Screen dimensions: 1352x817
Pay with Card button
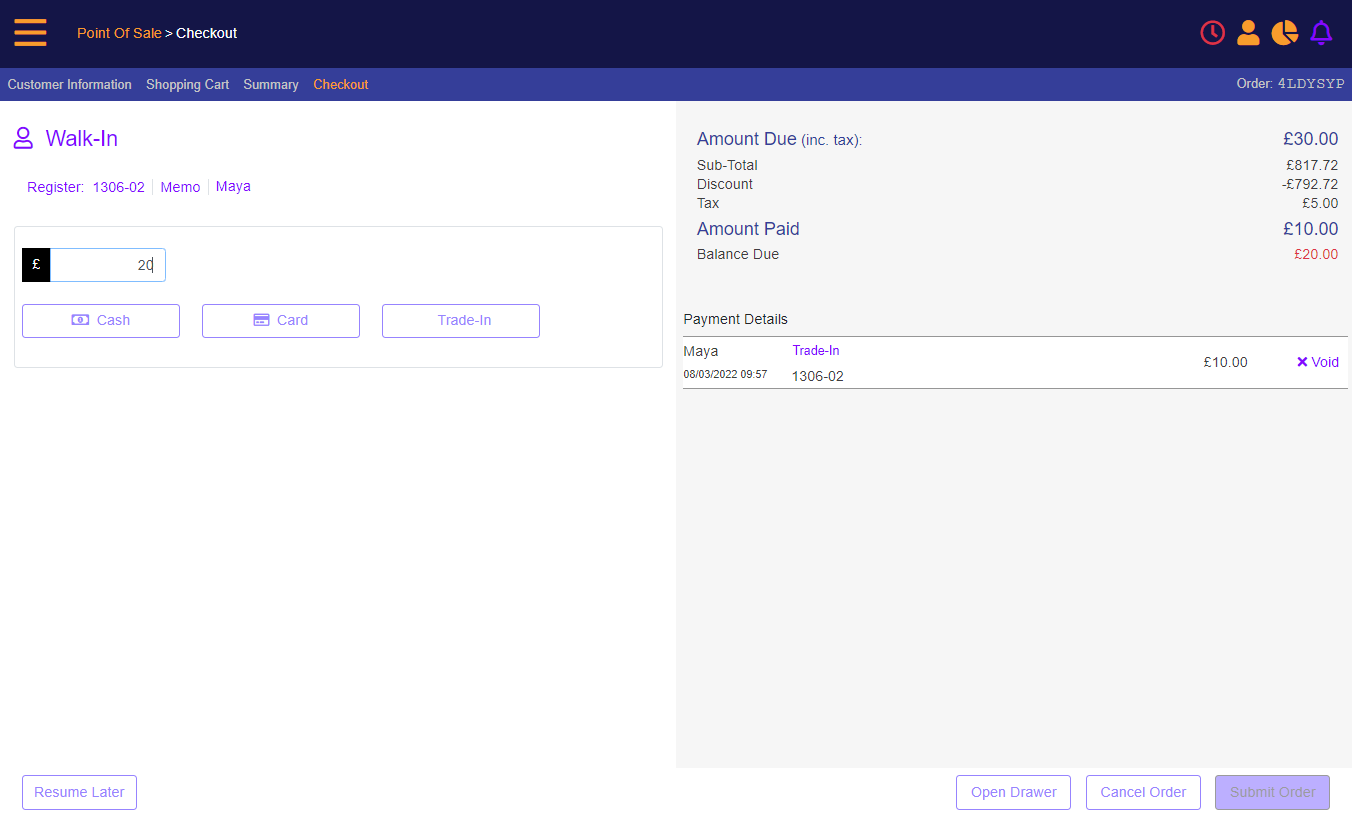(281, 321)
